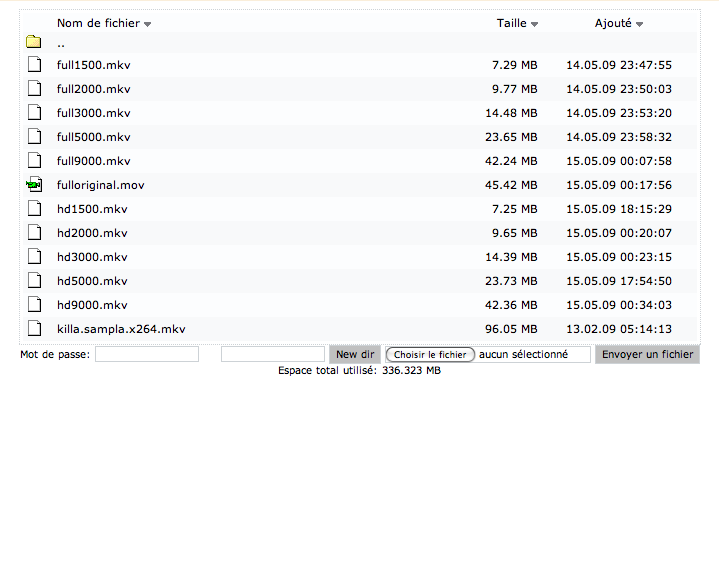Open the hd3000.mkv file link
Screen dimensions: 719x577
click(x=92, y=257)
